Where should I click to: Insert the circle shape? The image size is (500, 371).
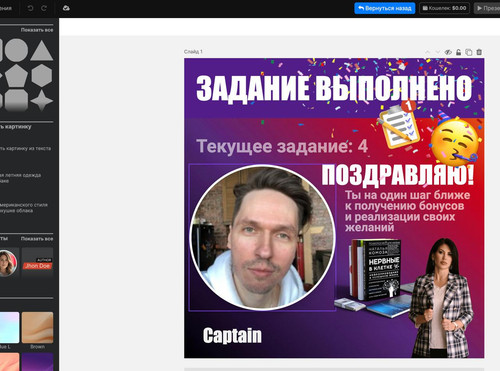16,50
